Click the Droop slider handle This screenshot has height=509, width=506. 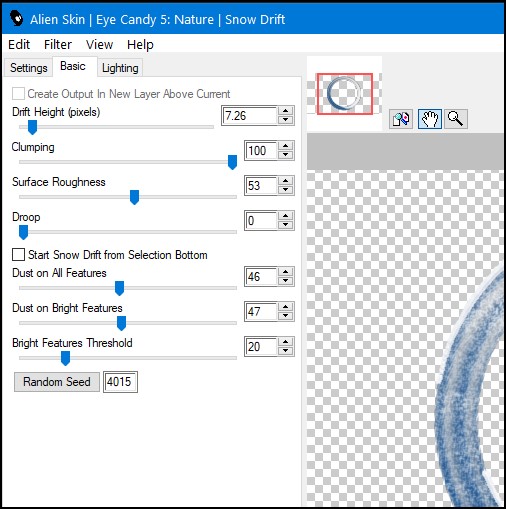(23, 232)
